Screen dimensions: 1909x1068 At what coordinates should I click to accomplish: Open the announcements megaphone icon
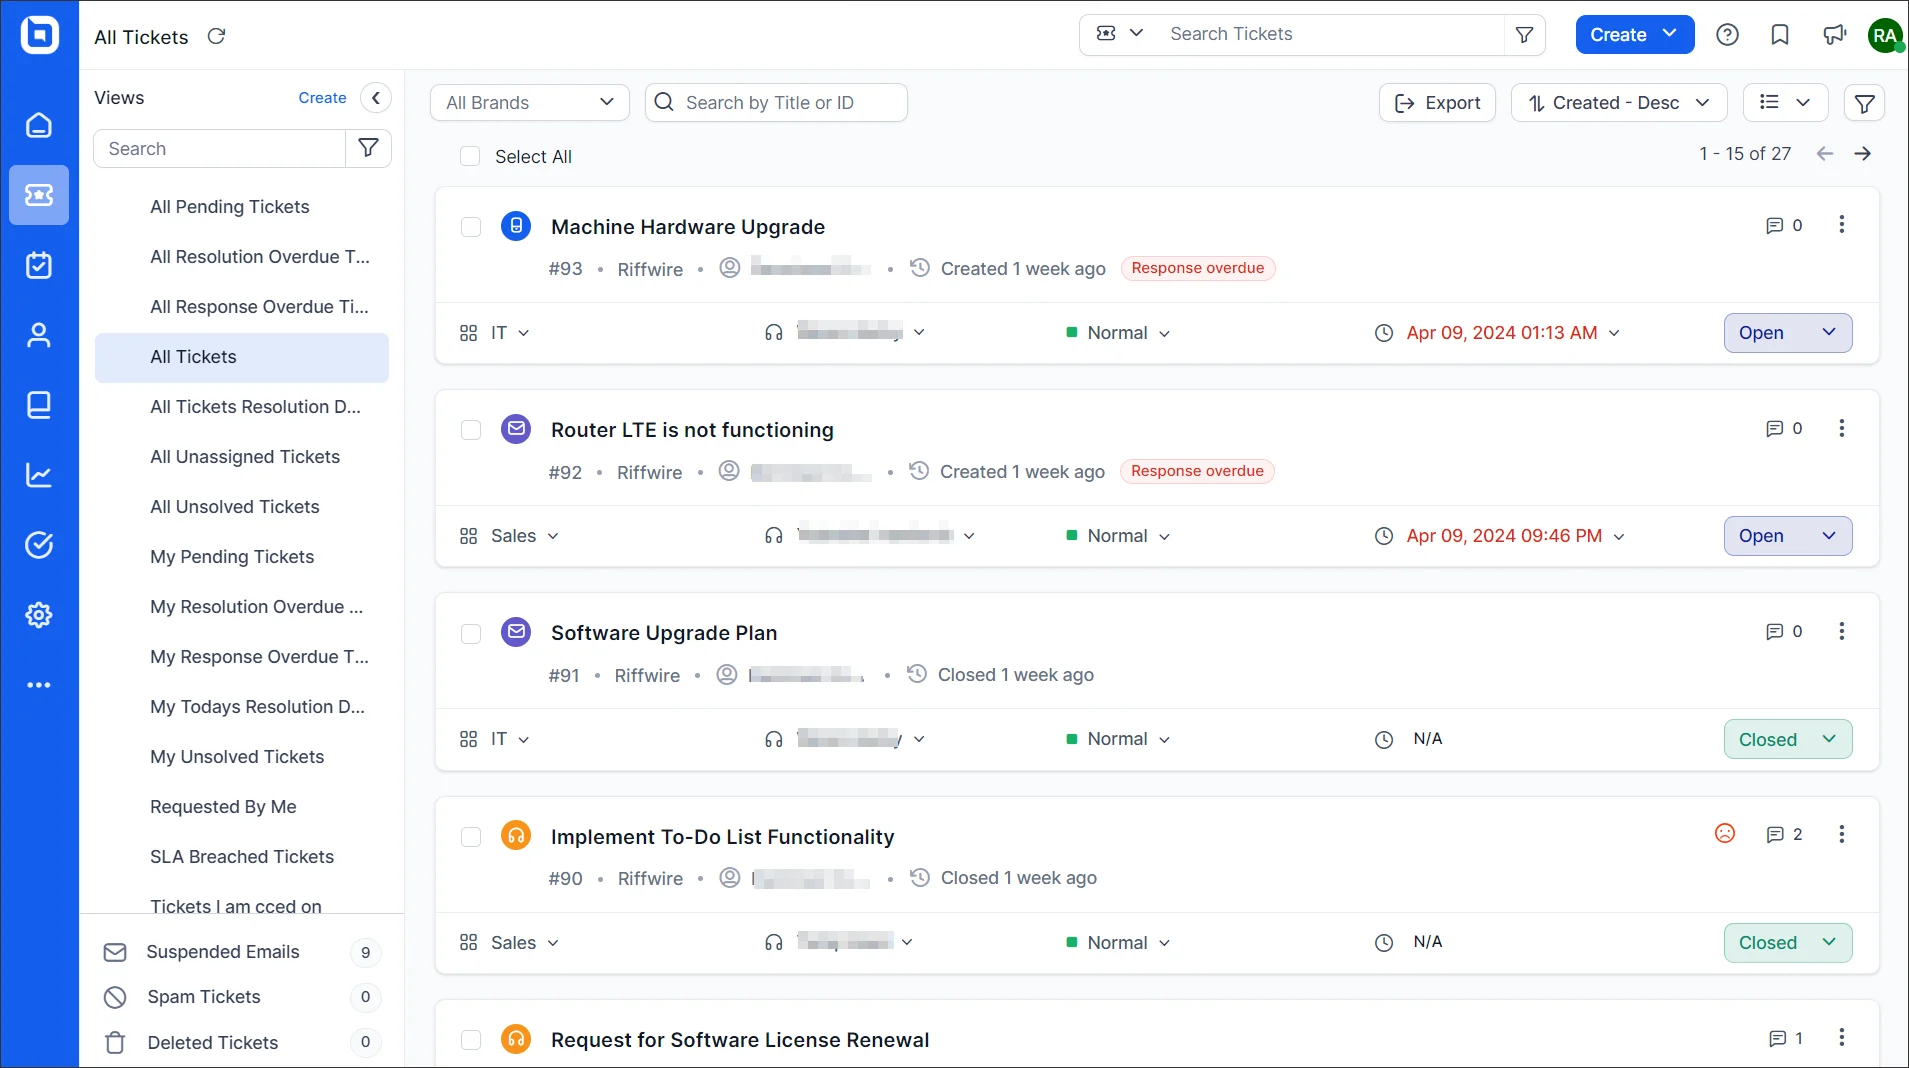(x=1834, y=34)
